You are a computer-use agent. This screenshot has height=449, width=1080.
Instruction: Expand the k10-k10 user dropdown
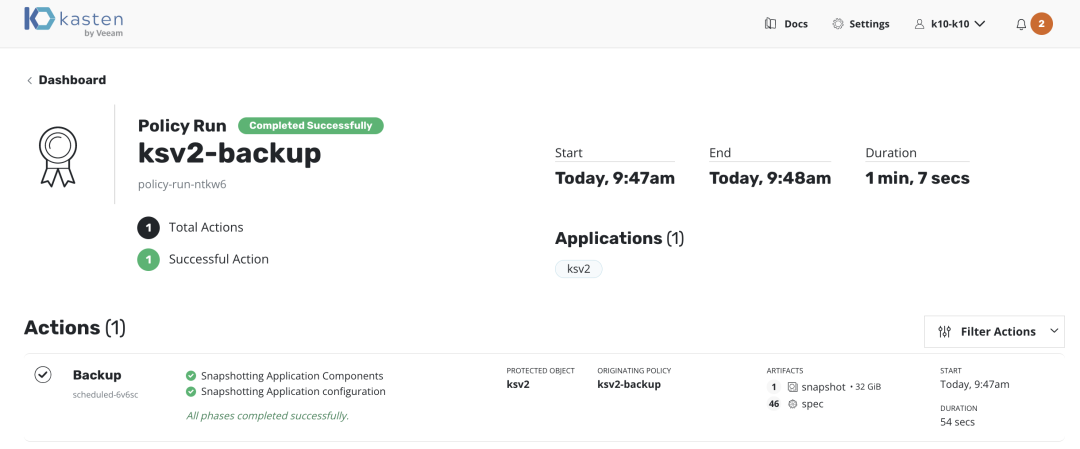(951, 23)
